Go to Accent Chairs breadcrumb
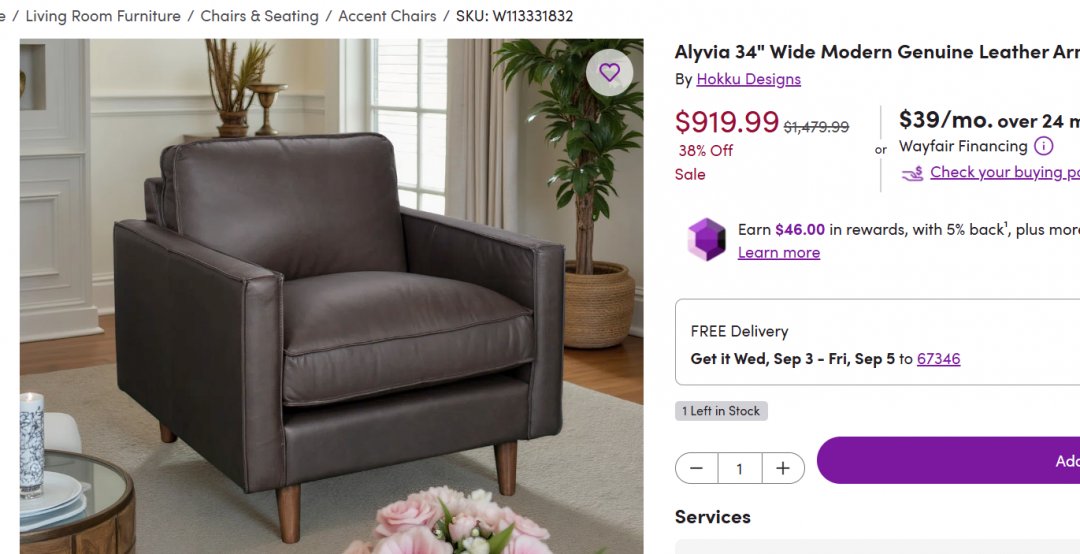Viewport: 1080px width, 554px height. point(387,16)
